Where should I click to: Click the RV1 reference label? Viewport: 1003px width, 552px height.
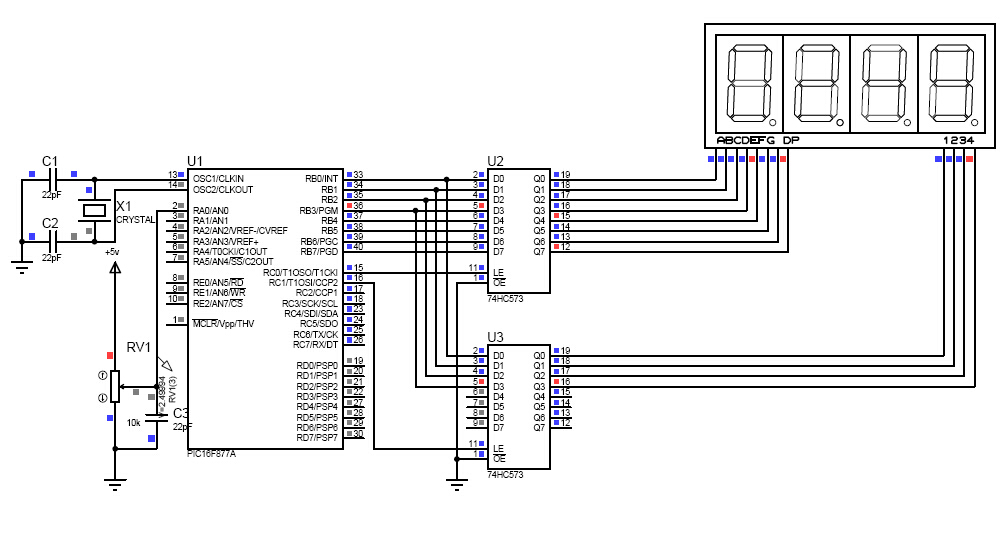point(139,347)
